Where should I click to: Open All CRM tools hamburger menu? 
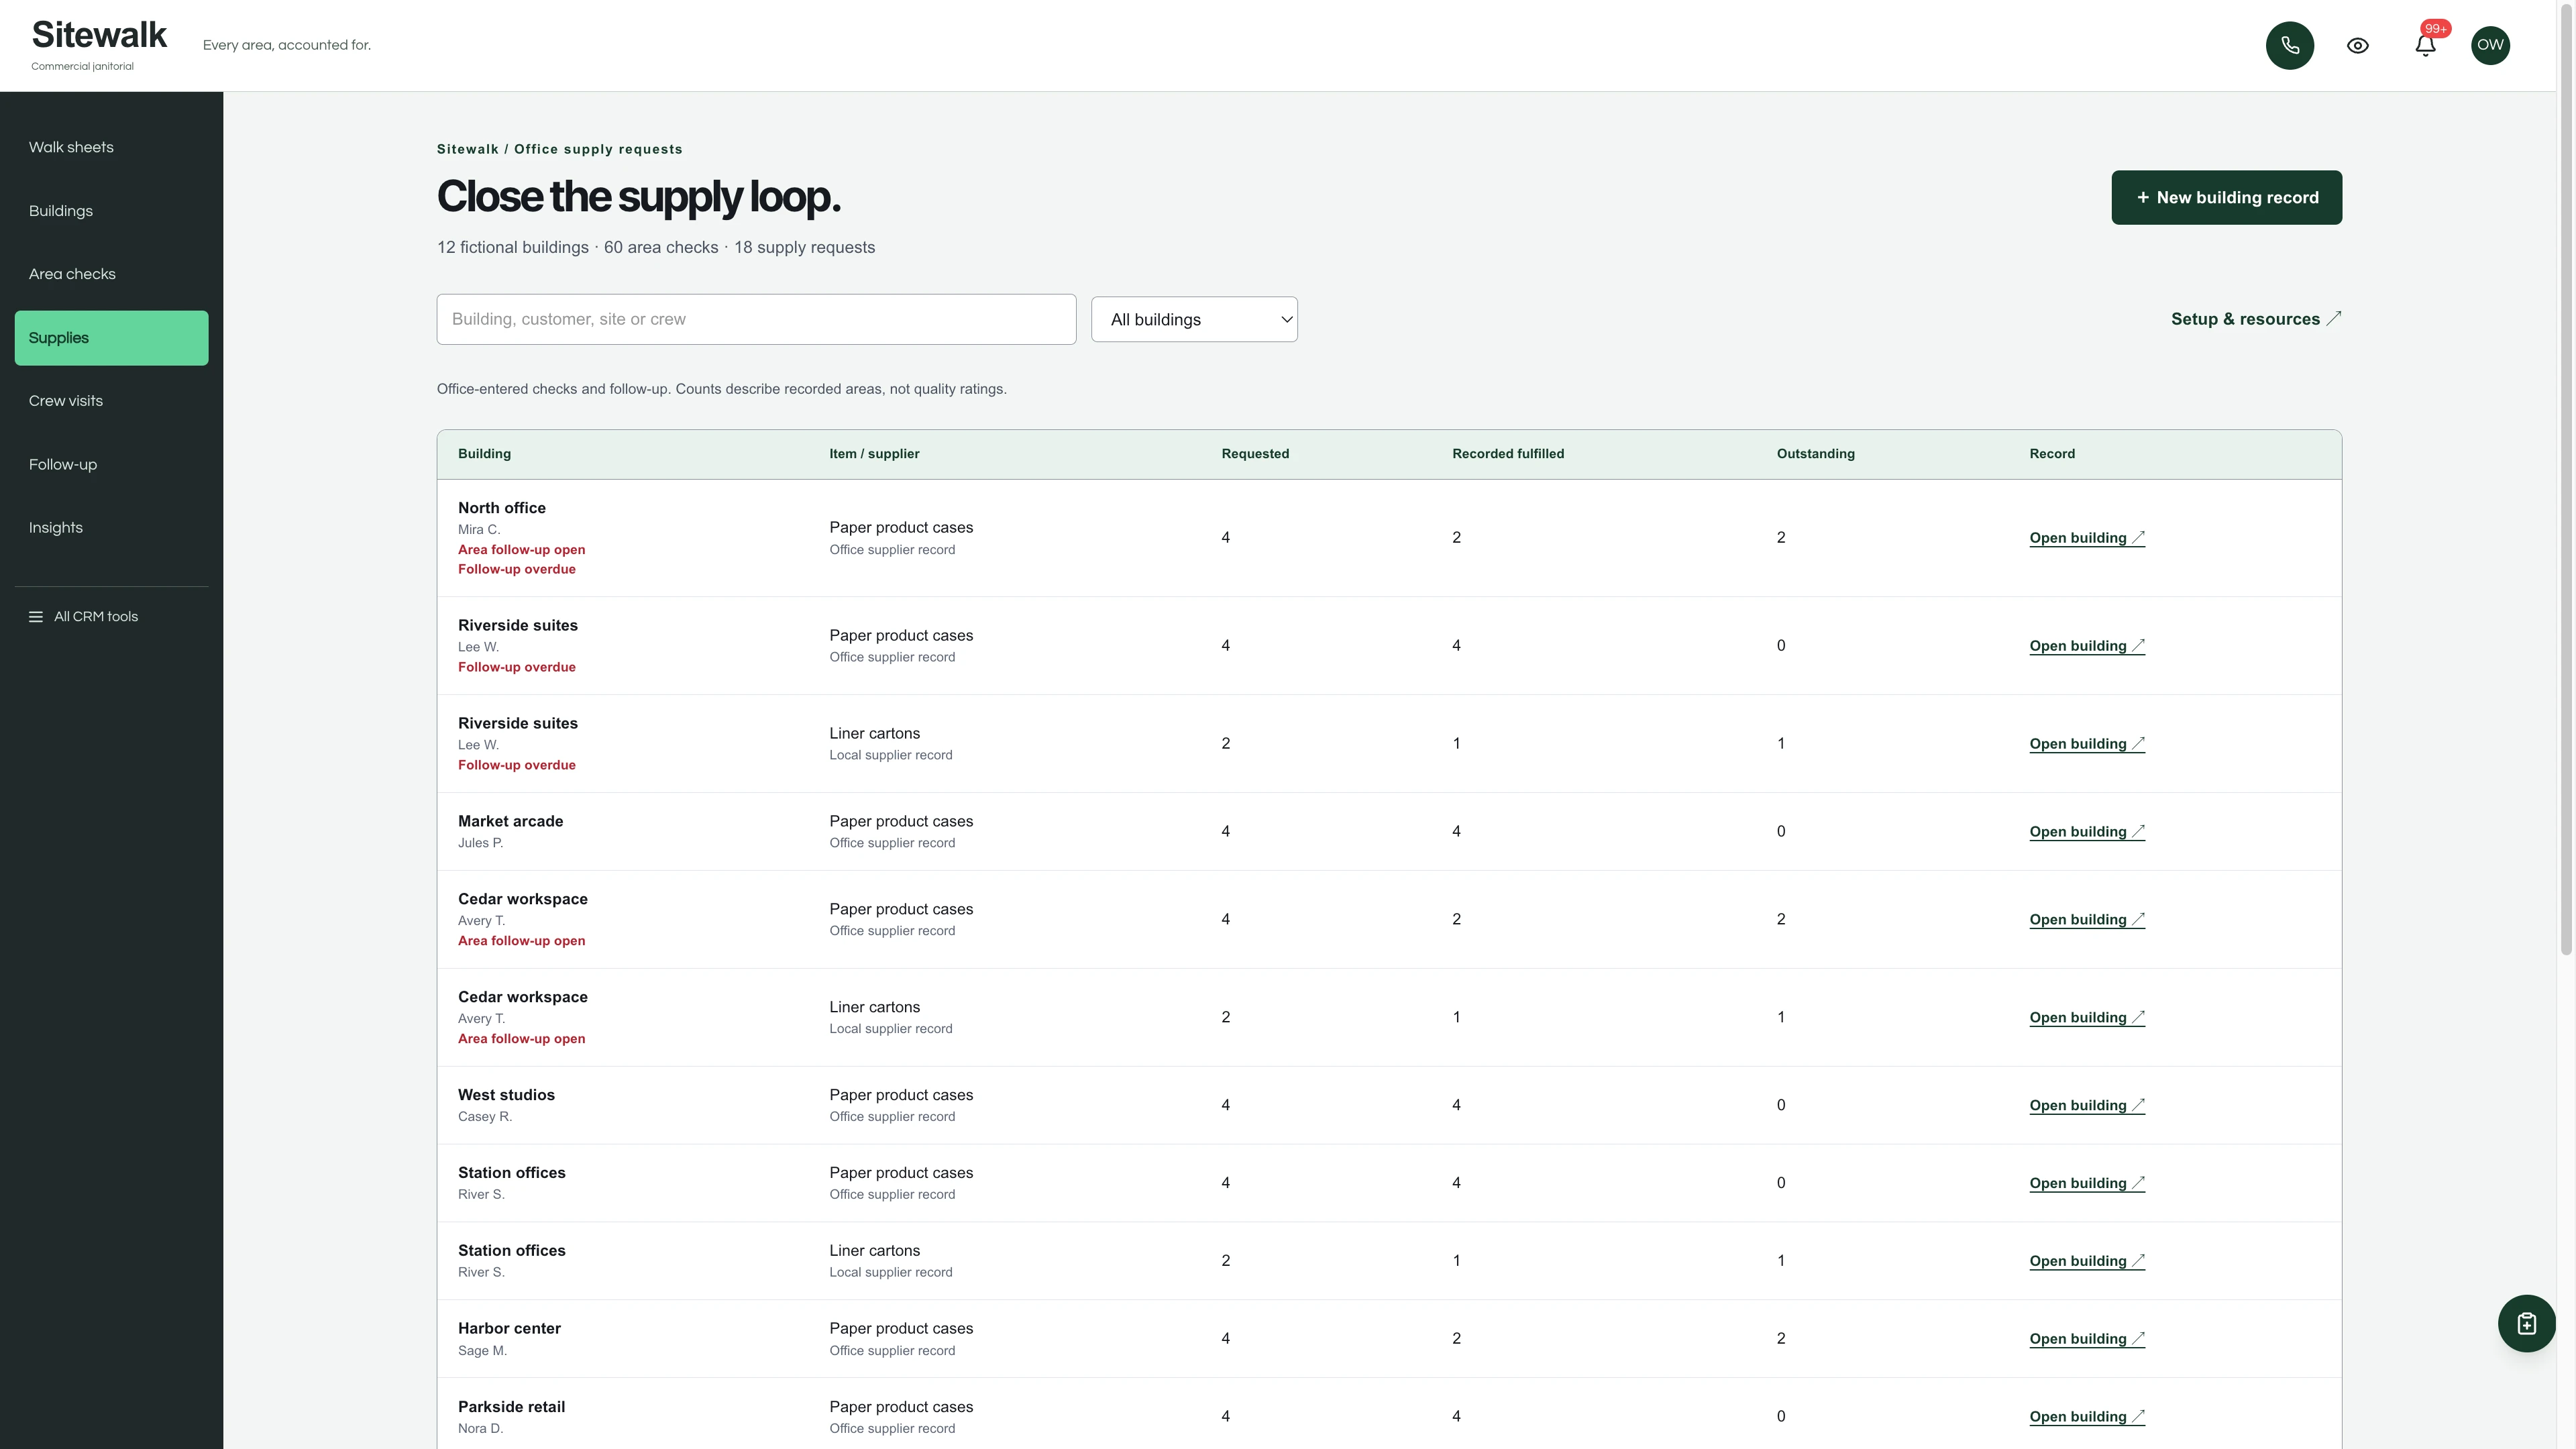pyautogui.click(x=84, y=616)
